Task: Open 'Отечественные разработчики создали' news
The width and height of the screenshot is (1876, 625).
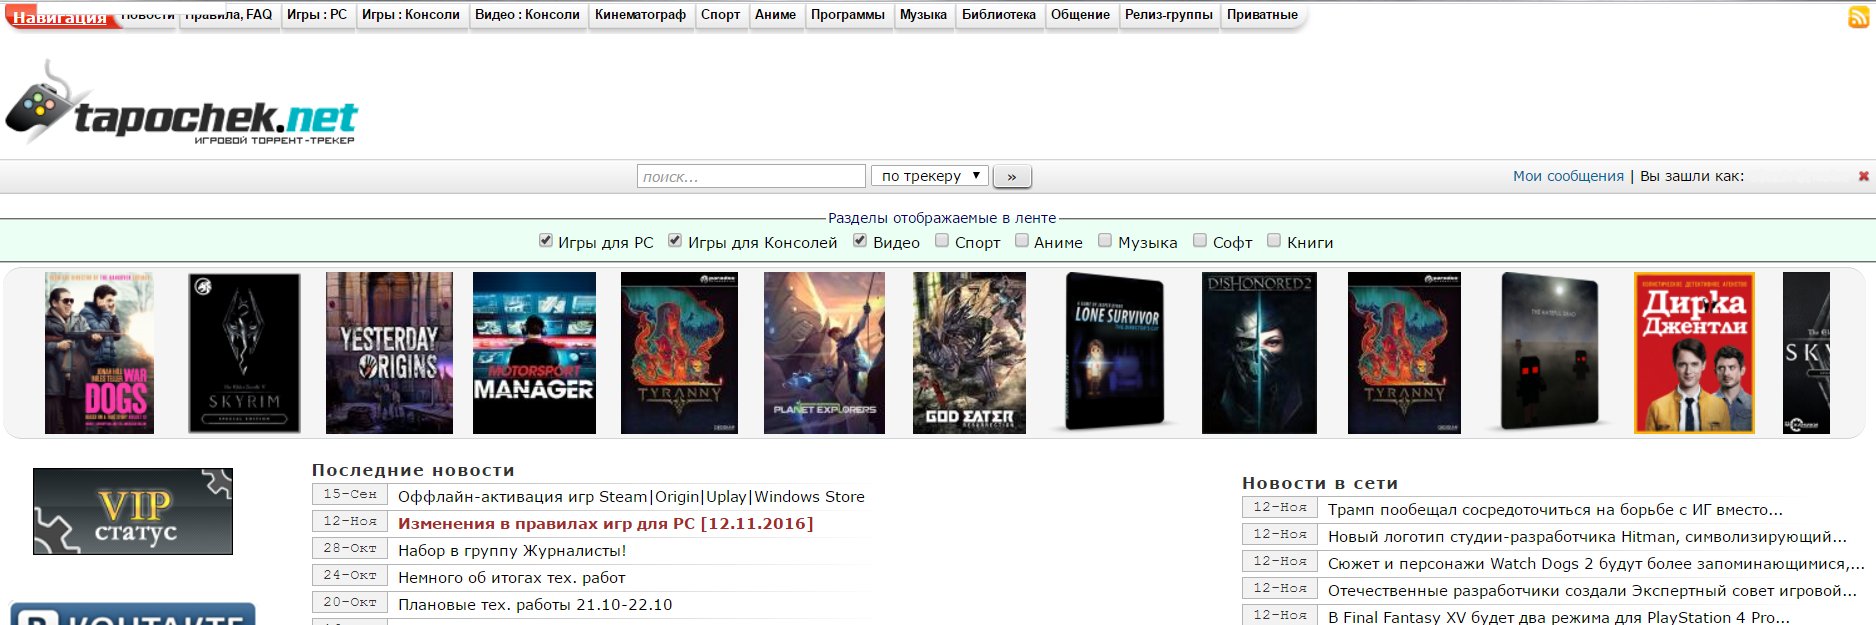Action: pyautogui.click(x=1592, y=591)
